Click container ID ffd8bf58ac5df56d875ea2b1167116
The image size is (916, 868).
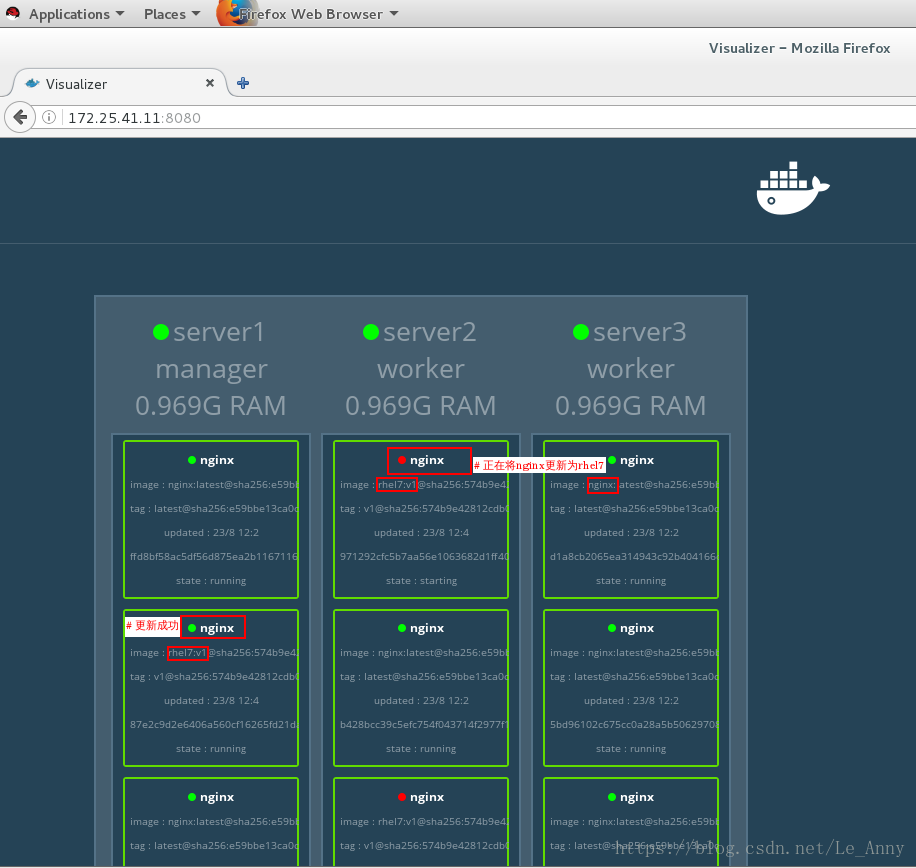(x=214, y=557)
